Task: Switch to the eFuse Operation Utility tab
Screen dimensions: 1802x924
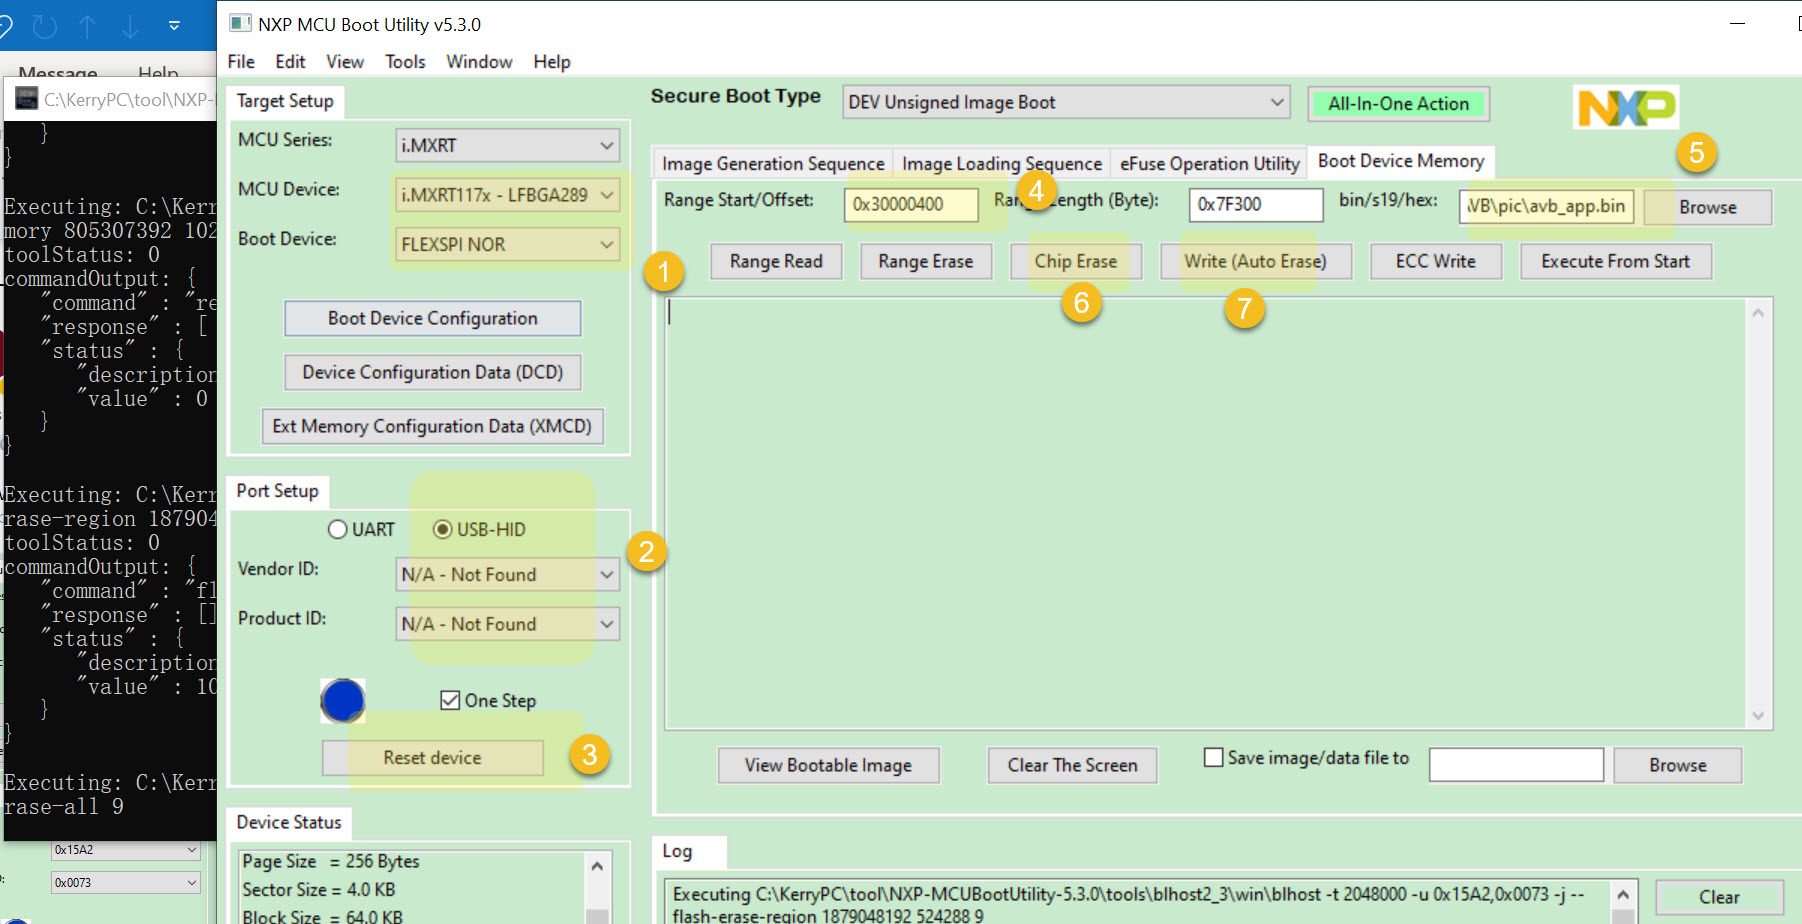Action: pyautogui.click(x=1208, y=162)
